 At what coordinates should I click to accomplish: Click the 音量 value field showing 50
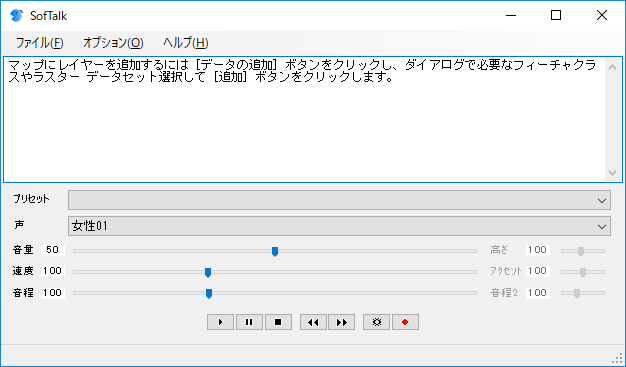click(x=53, y=250)
